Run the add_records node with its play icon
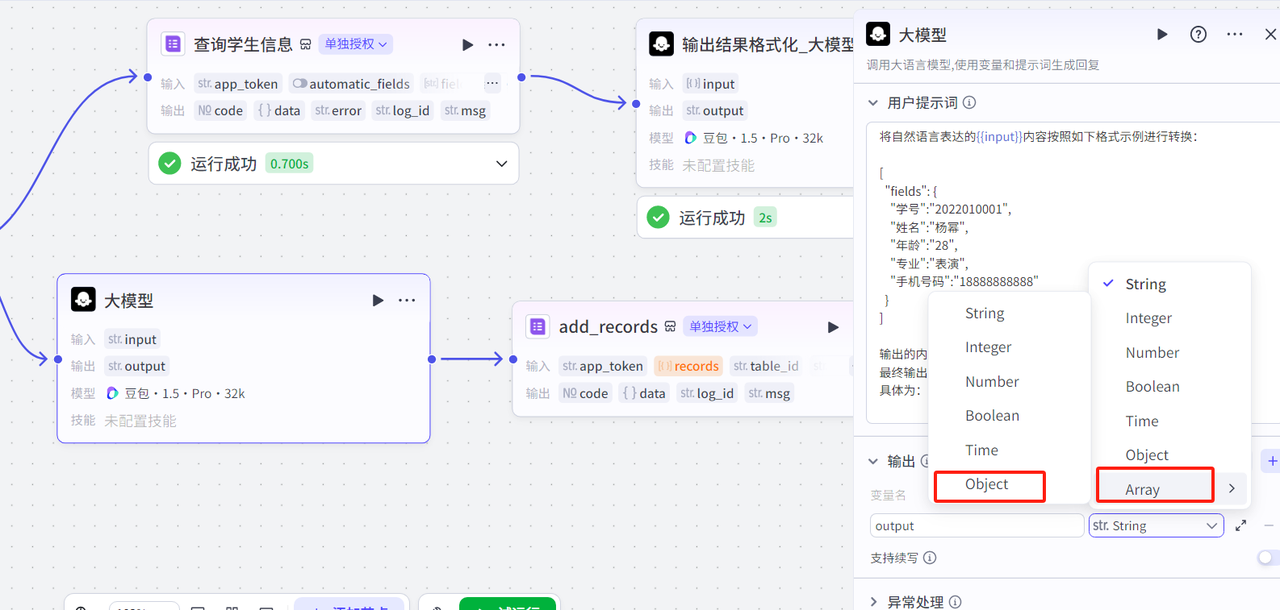 click(x=833, y=327)
